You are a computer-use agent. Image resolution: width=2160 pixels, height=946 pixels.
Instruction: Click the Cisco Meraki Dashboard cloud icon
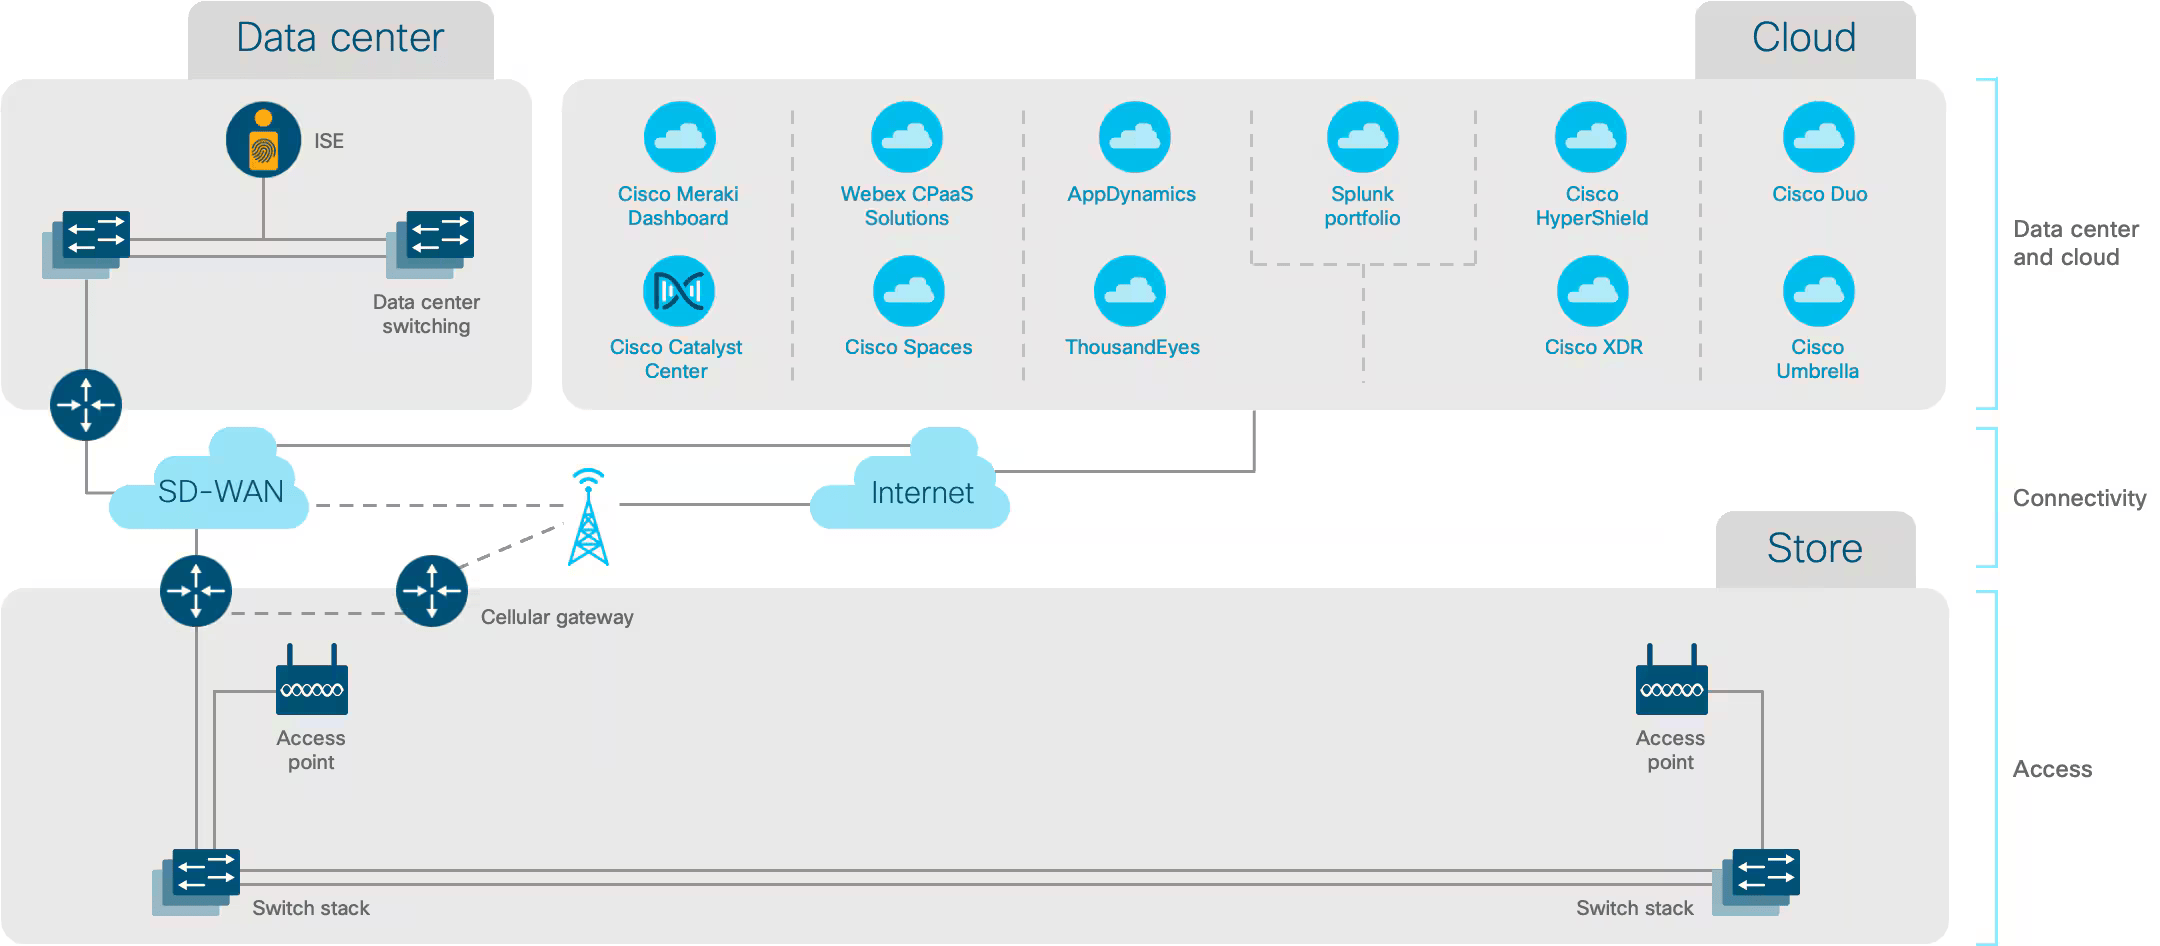click(x=680, y=137)
